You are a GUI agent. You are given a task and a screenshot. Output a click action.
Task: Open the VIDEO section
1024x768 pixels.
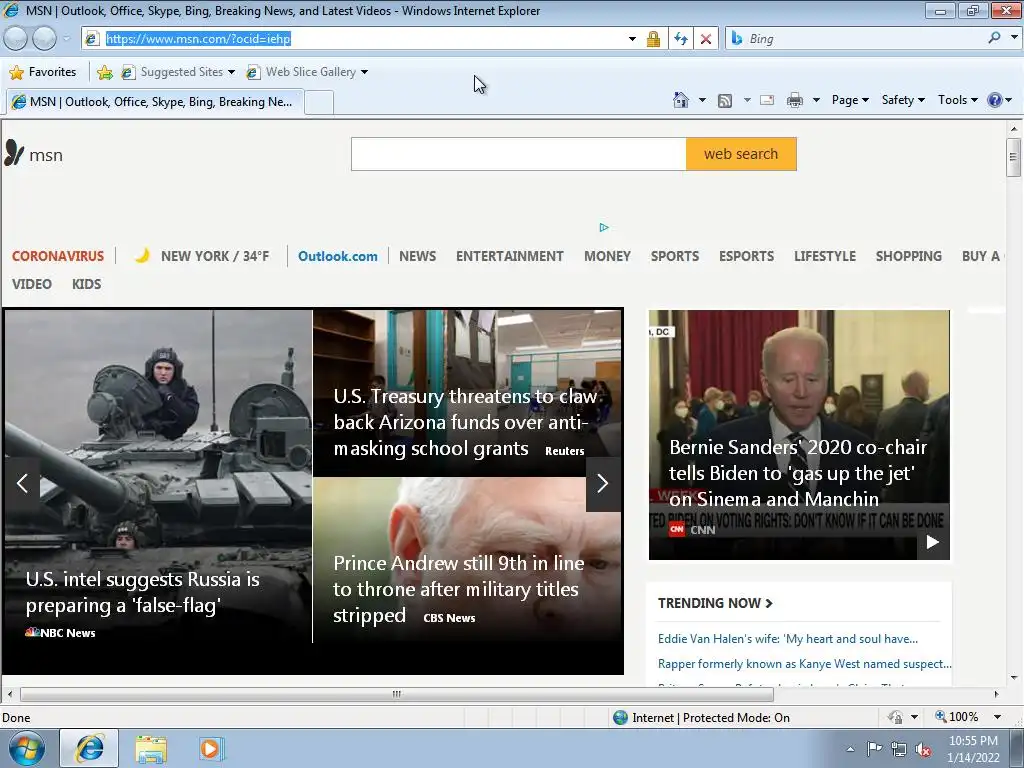click(x=31, y=284)
